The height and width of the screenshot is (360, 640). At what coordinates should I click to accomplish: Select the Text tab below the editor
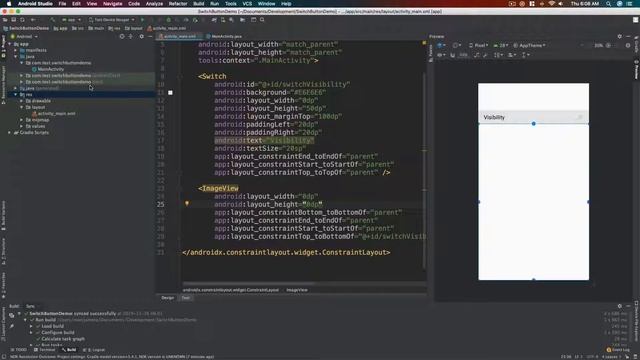click(x=186, y=298)
